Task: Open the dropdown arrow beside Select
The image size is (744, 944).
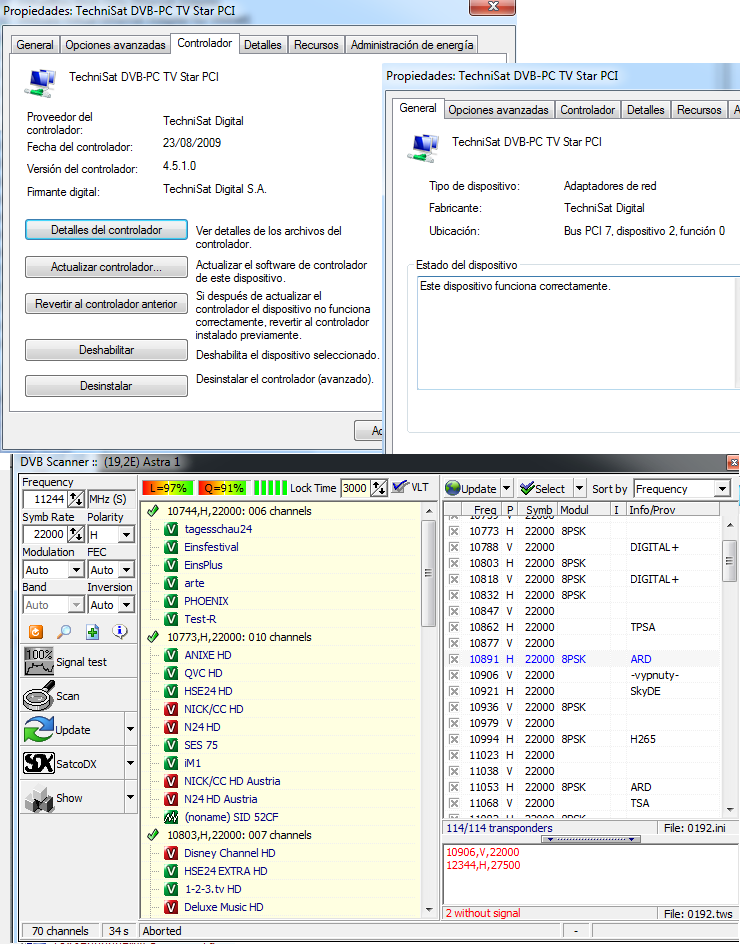Action: point(579,488)
